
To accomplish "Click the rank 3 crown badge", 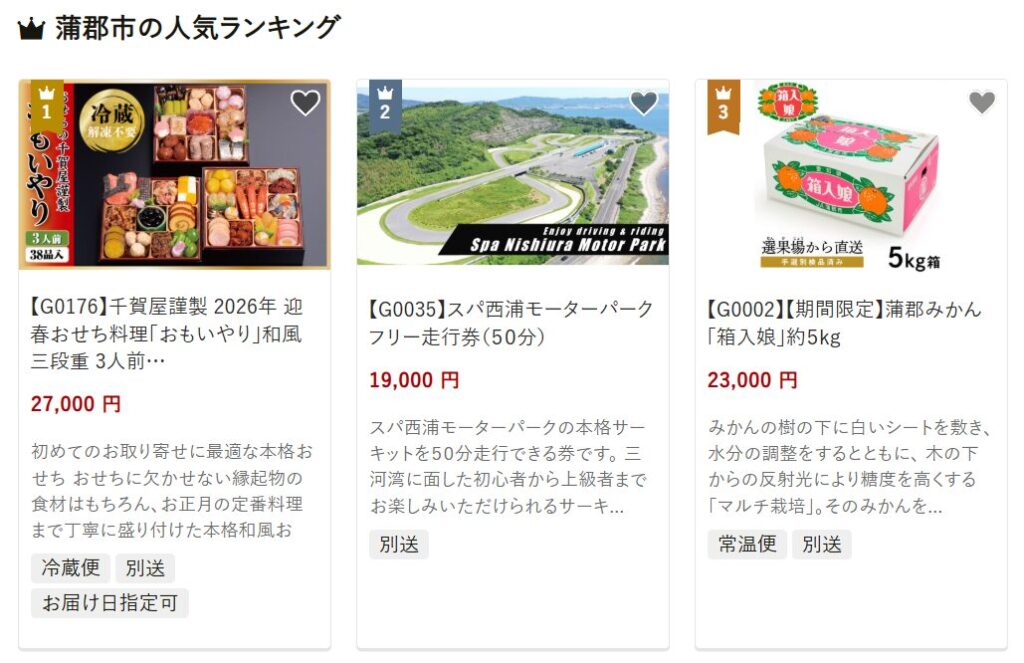I will tap(723, 106).
